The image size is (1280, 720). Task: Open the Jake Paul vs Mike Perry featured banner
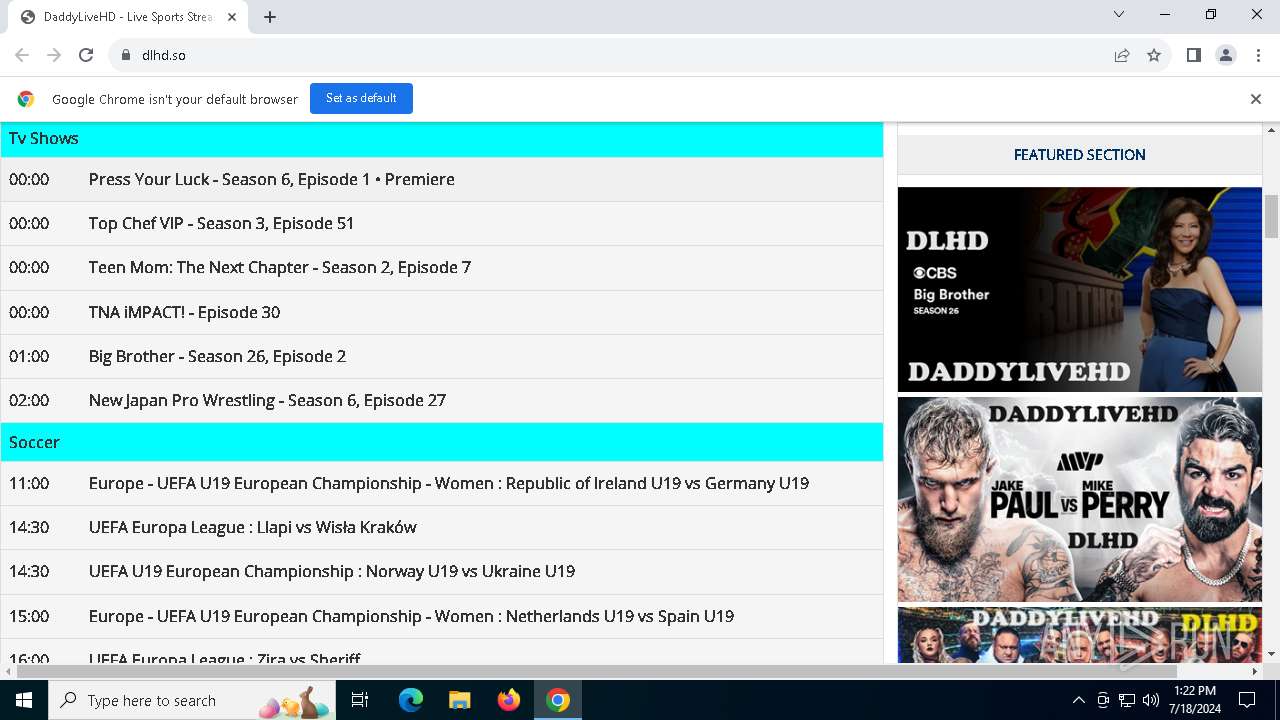click(x=1079, y=499)
